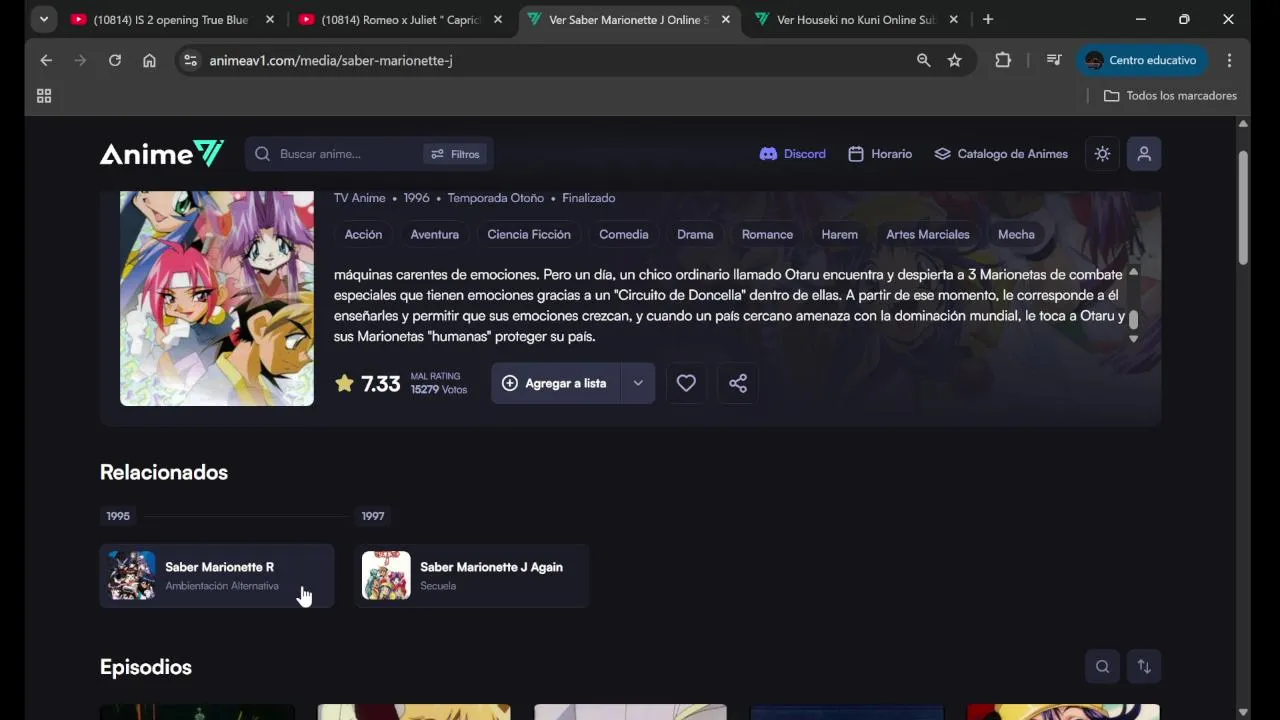
Task: Click the synopsis scrollbar up arrow
Action: (x=1133, y=272)
